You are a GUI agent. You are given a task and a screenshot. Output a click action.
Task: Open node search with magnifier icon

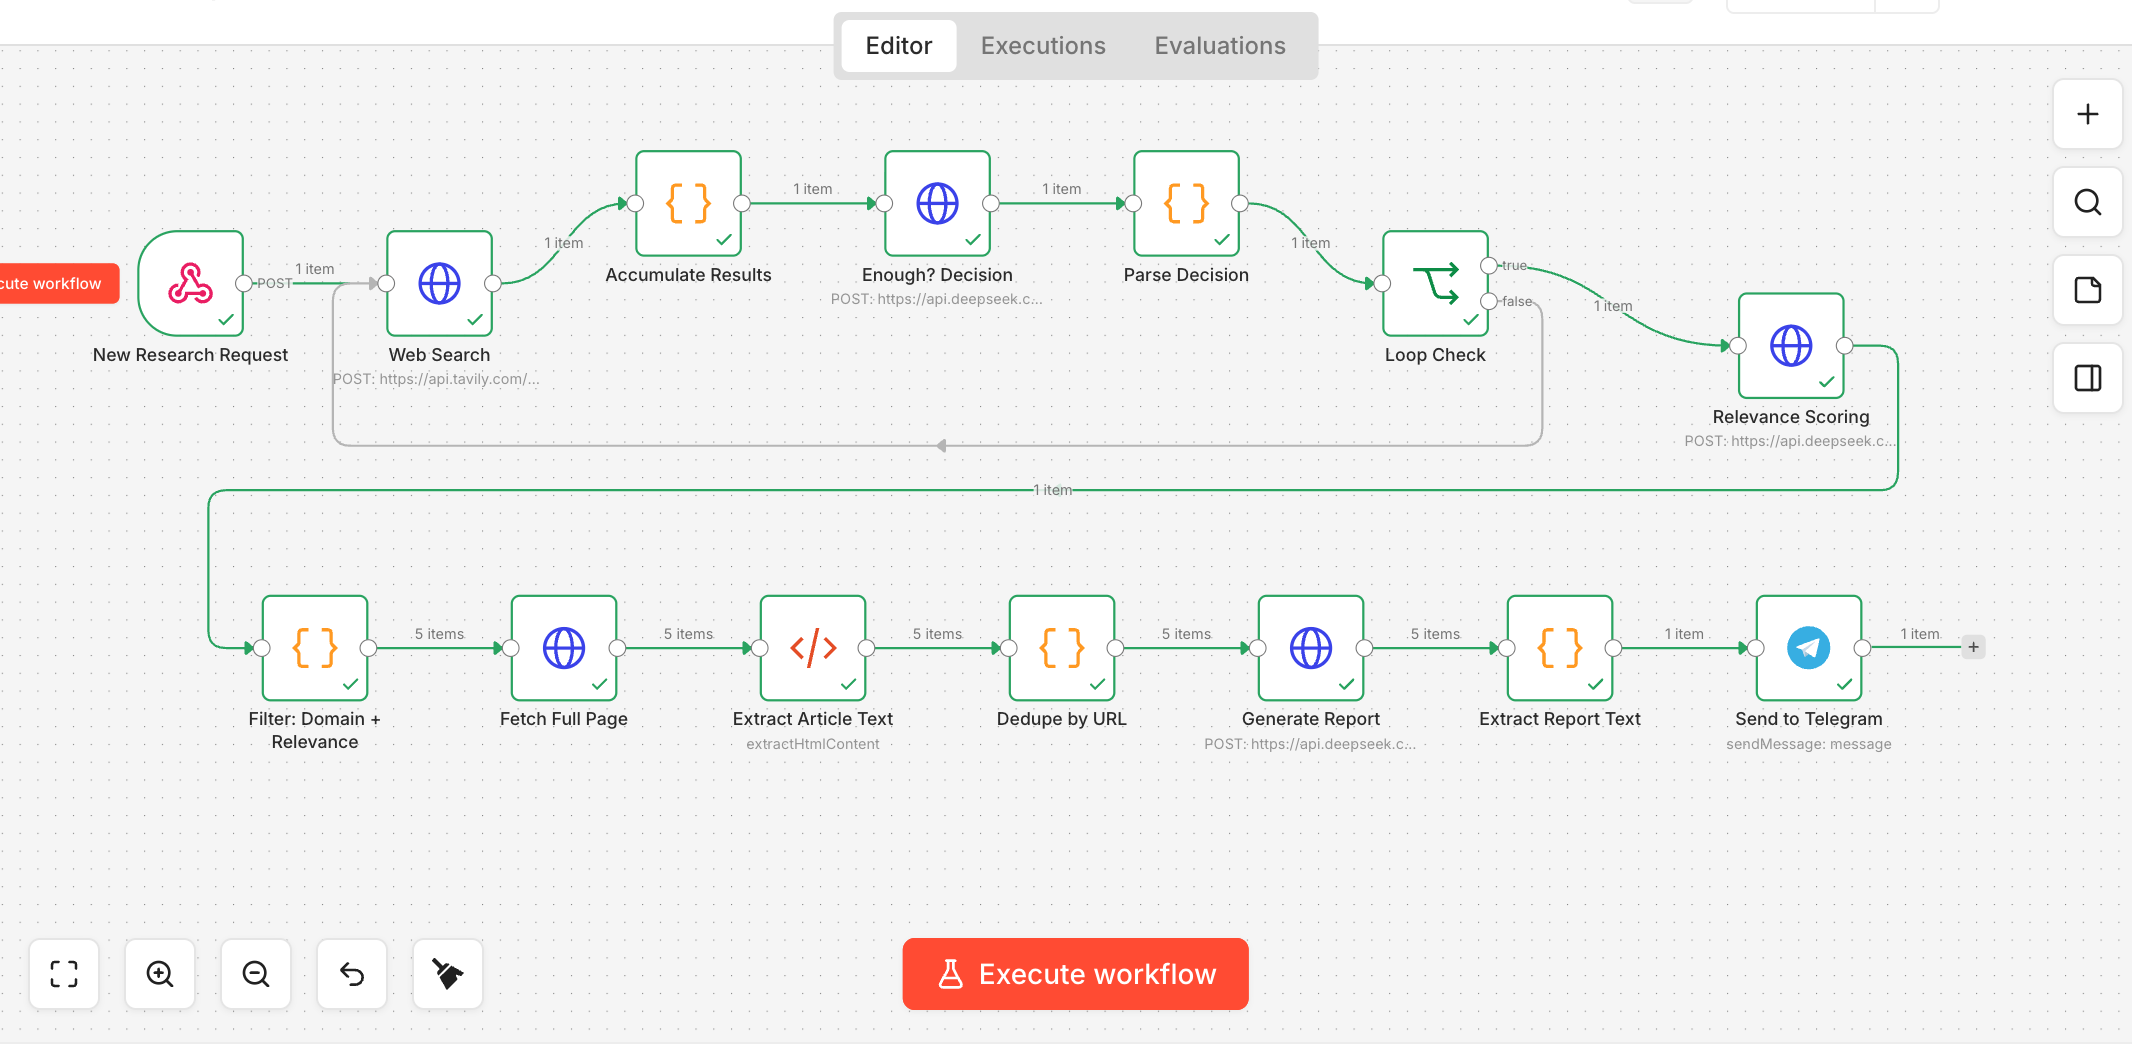pyautogui.click(x=2088, y=202)
